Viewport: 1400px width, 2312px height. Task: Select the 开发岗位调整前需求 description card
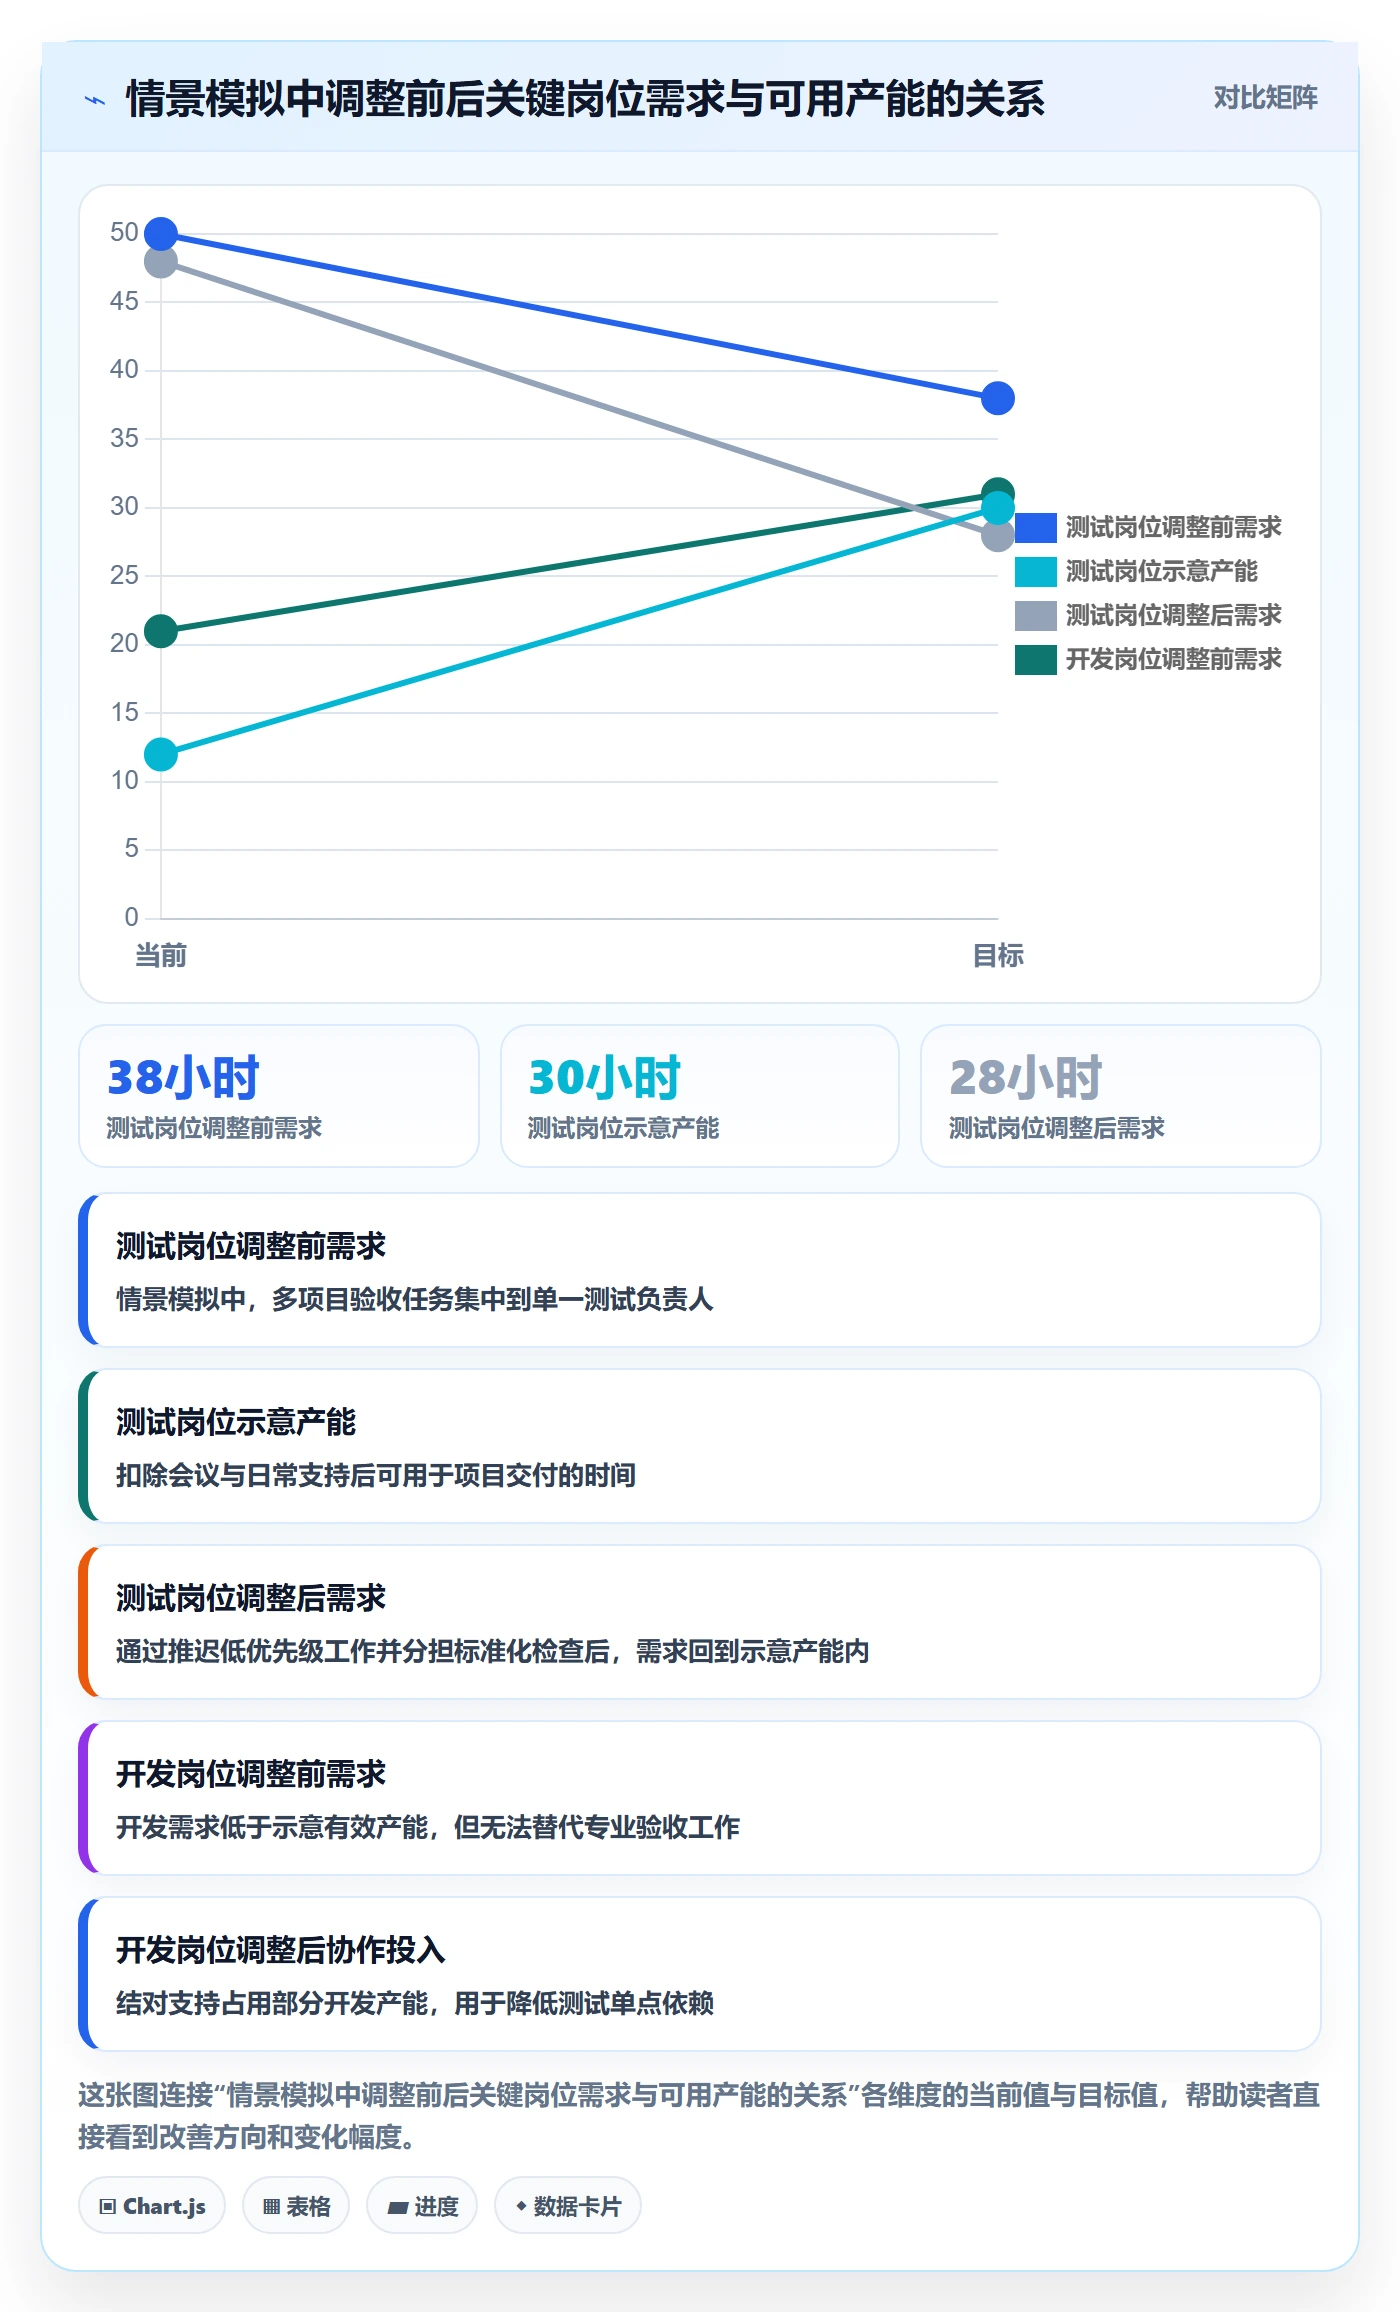(x=700, y=1798)
